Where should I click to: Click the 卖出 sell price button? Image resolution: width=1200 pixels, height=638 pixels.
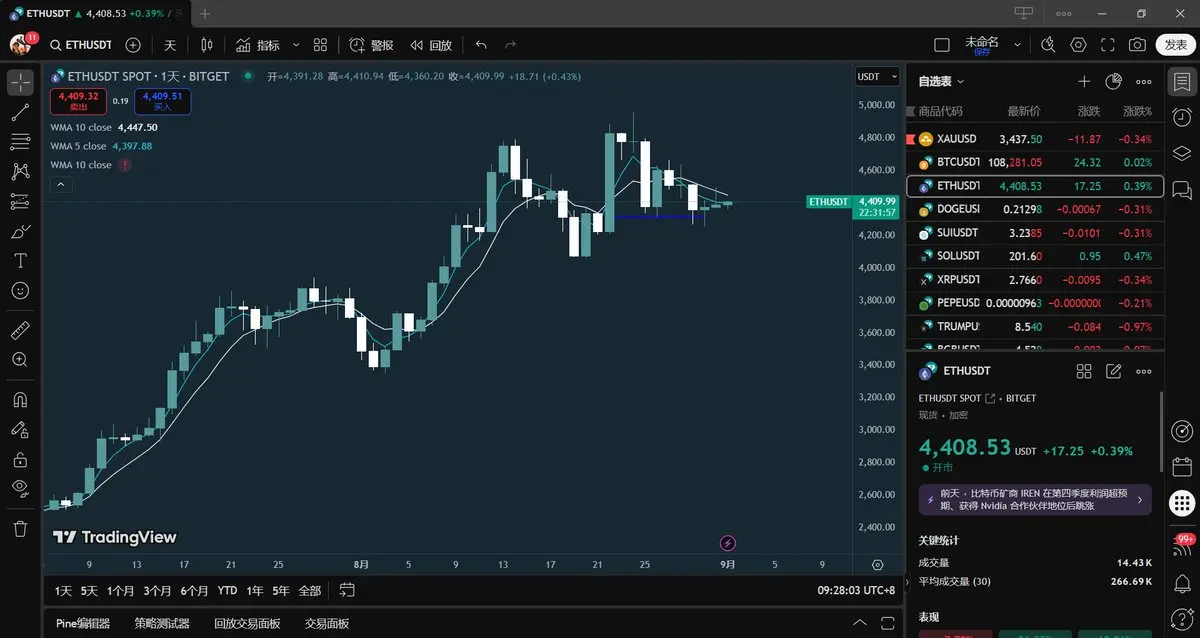click(x=76, y=101)
